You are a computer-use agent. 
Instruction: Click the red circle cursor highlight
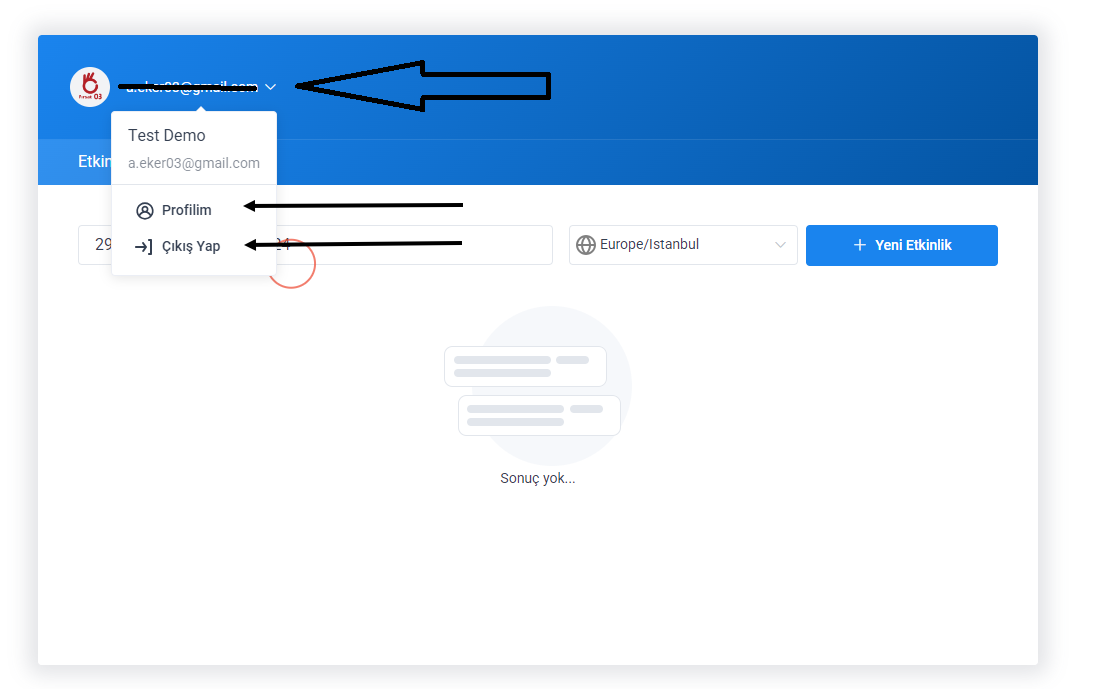(x=291, y=264)
